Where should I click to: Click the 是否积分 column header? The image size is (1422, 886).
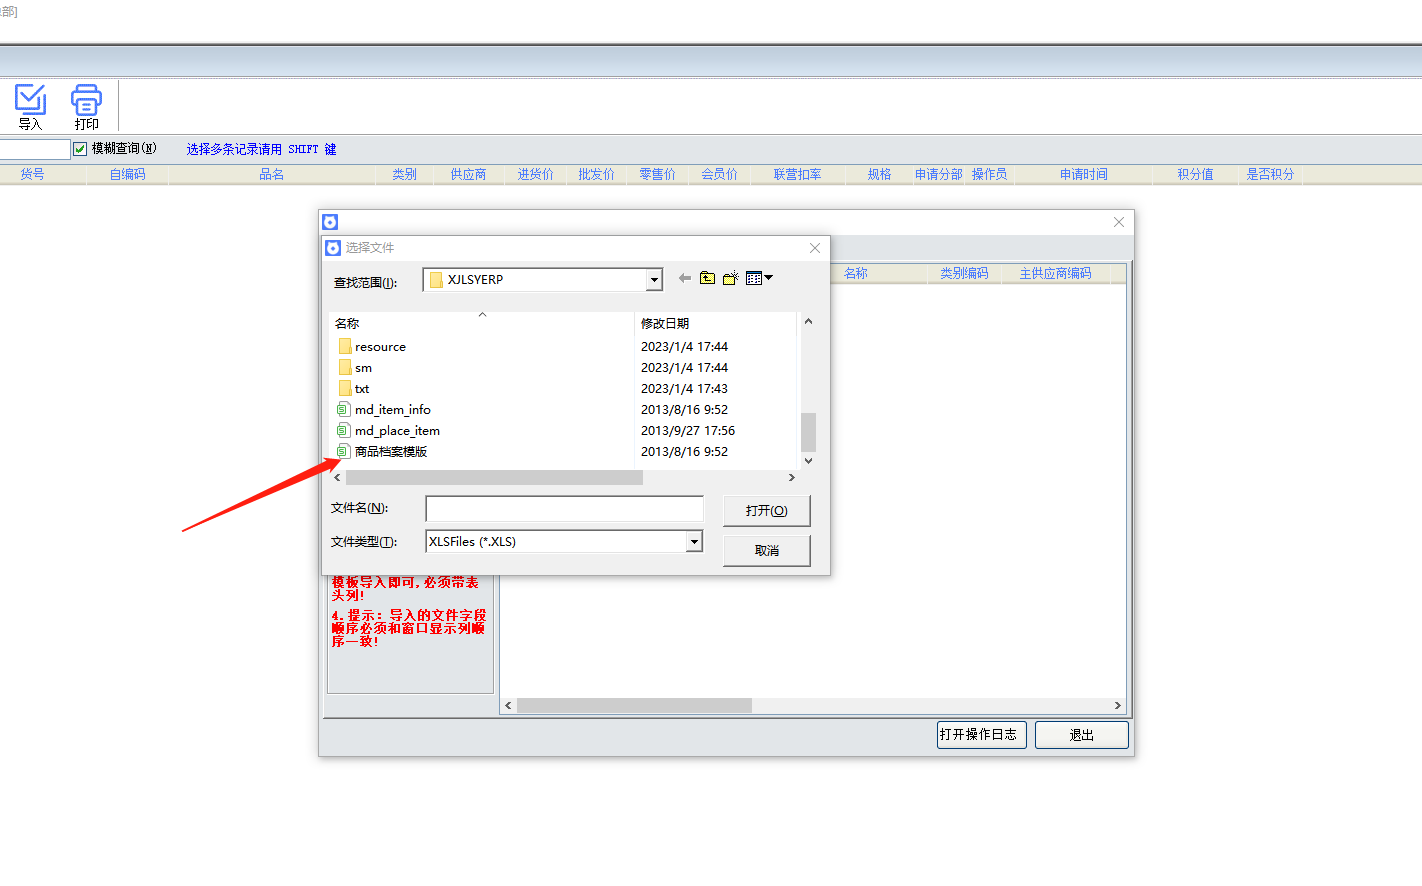pos(1270,174)
